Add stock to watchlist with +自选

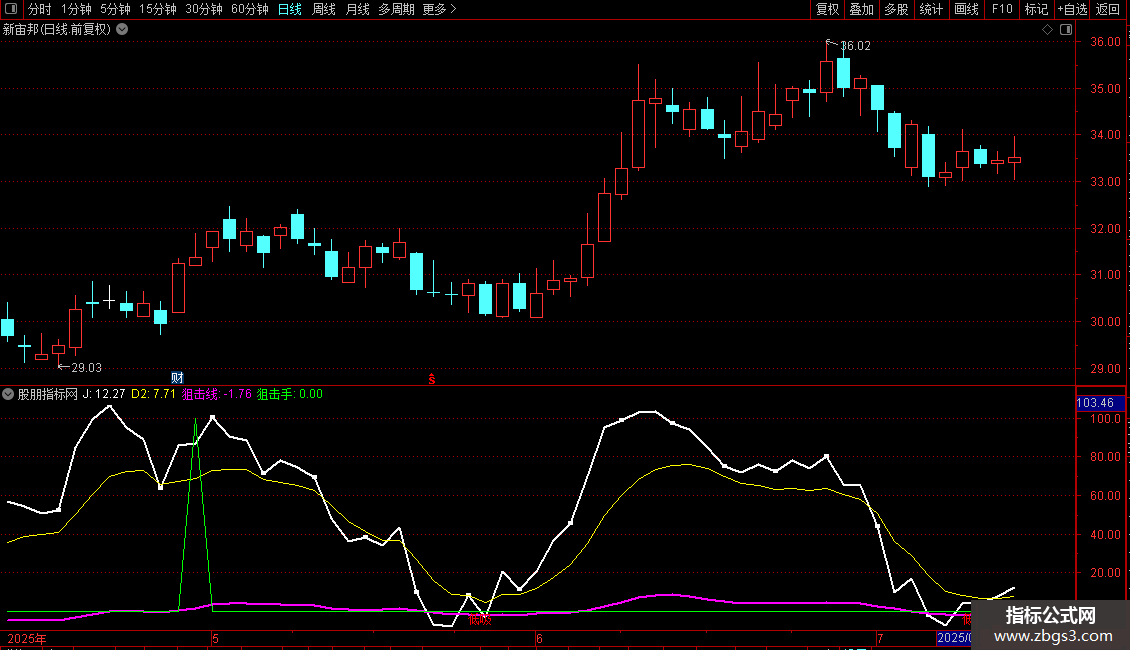click(x=1072, y=9)
